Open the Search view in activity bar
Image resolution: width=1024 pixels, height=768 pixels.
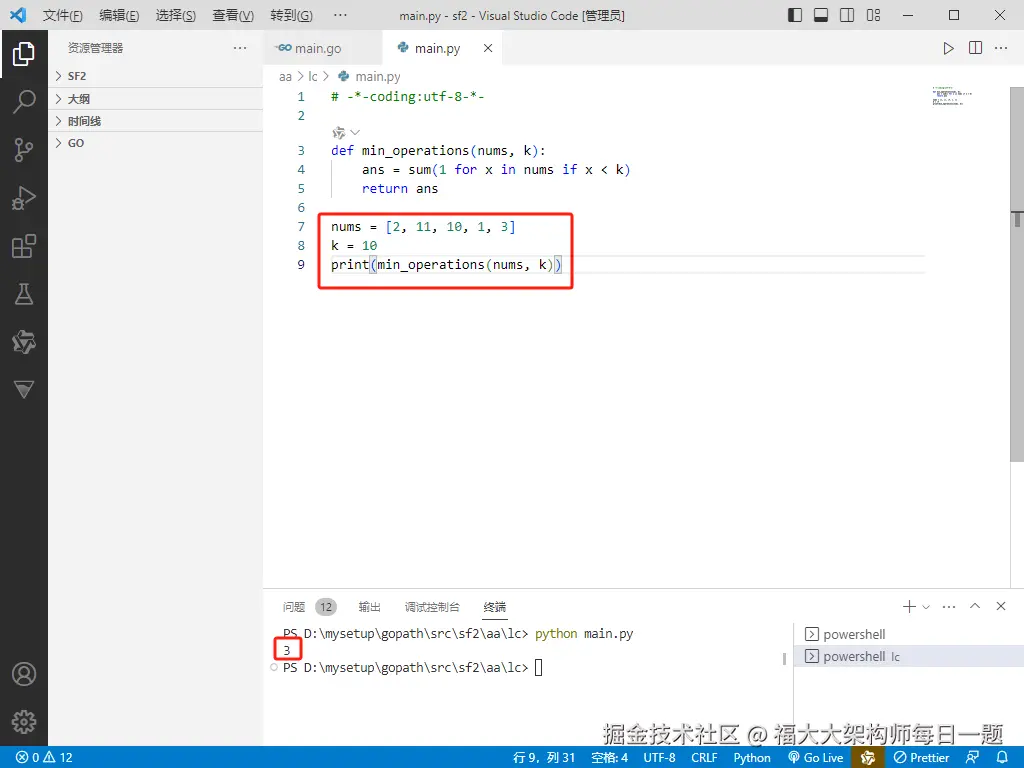point(24,102)
